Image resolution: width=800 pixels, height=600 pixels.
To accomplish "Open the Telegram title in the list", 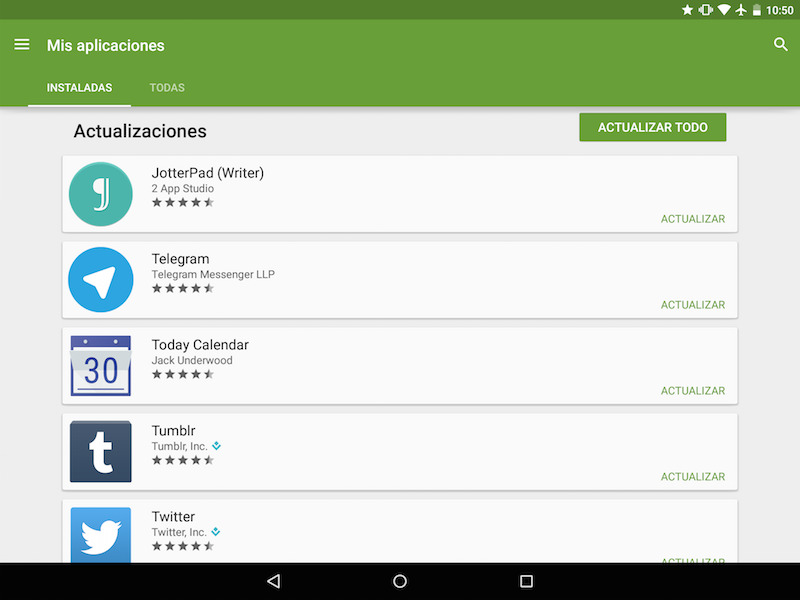I will point(180,259).
